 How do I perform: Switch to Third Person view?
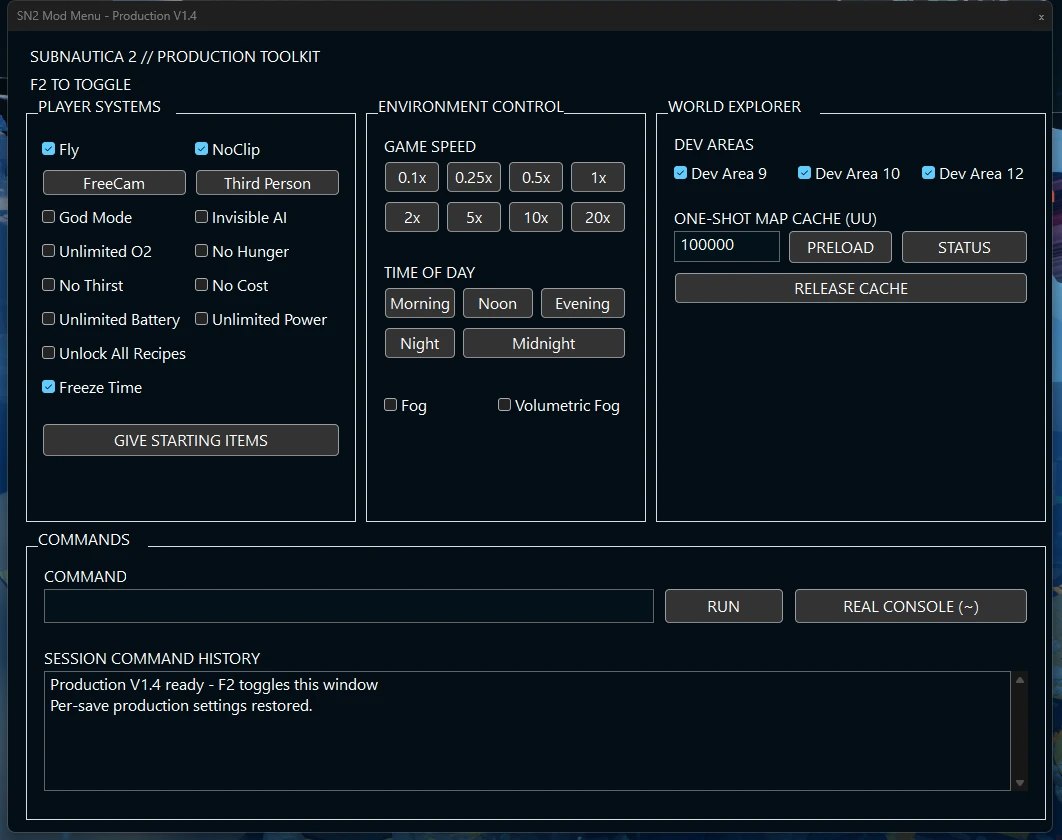tap(267, 183)
